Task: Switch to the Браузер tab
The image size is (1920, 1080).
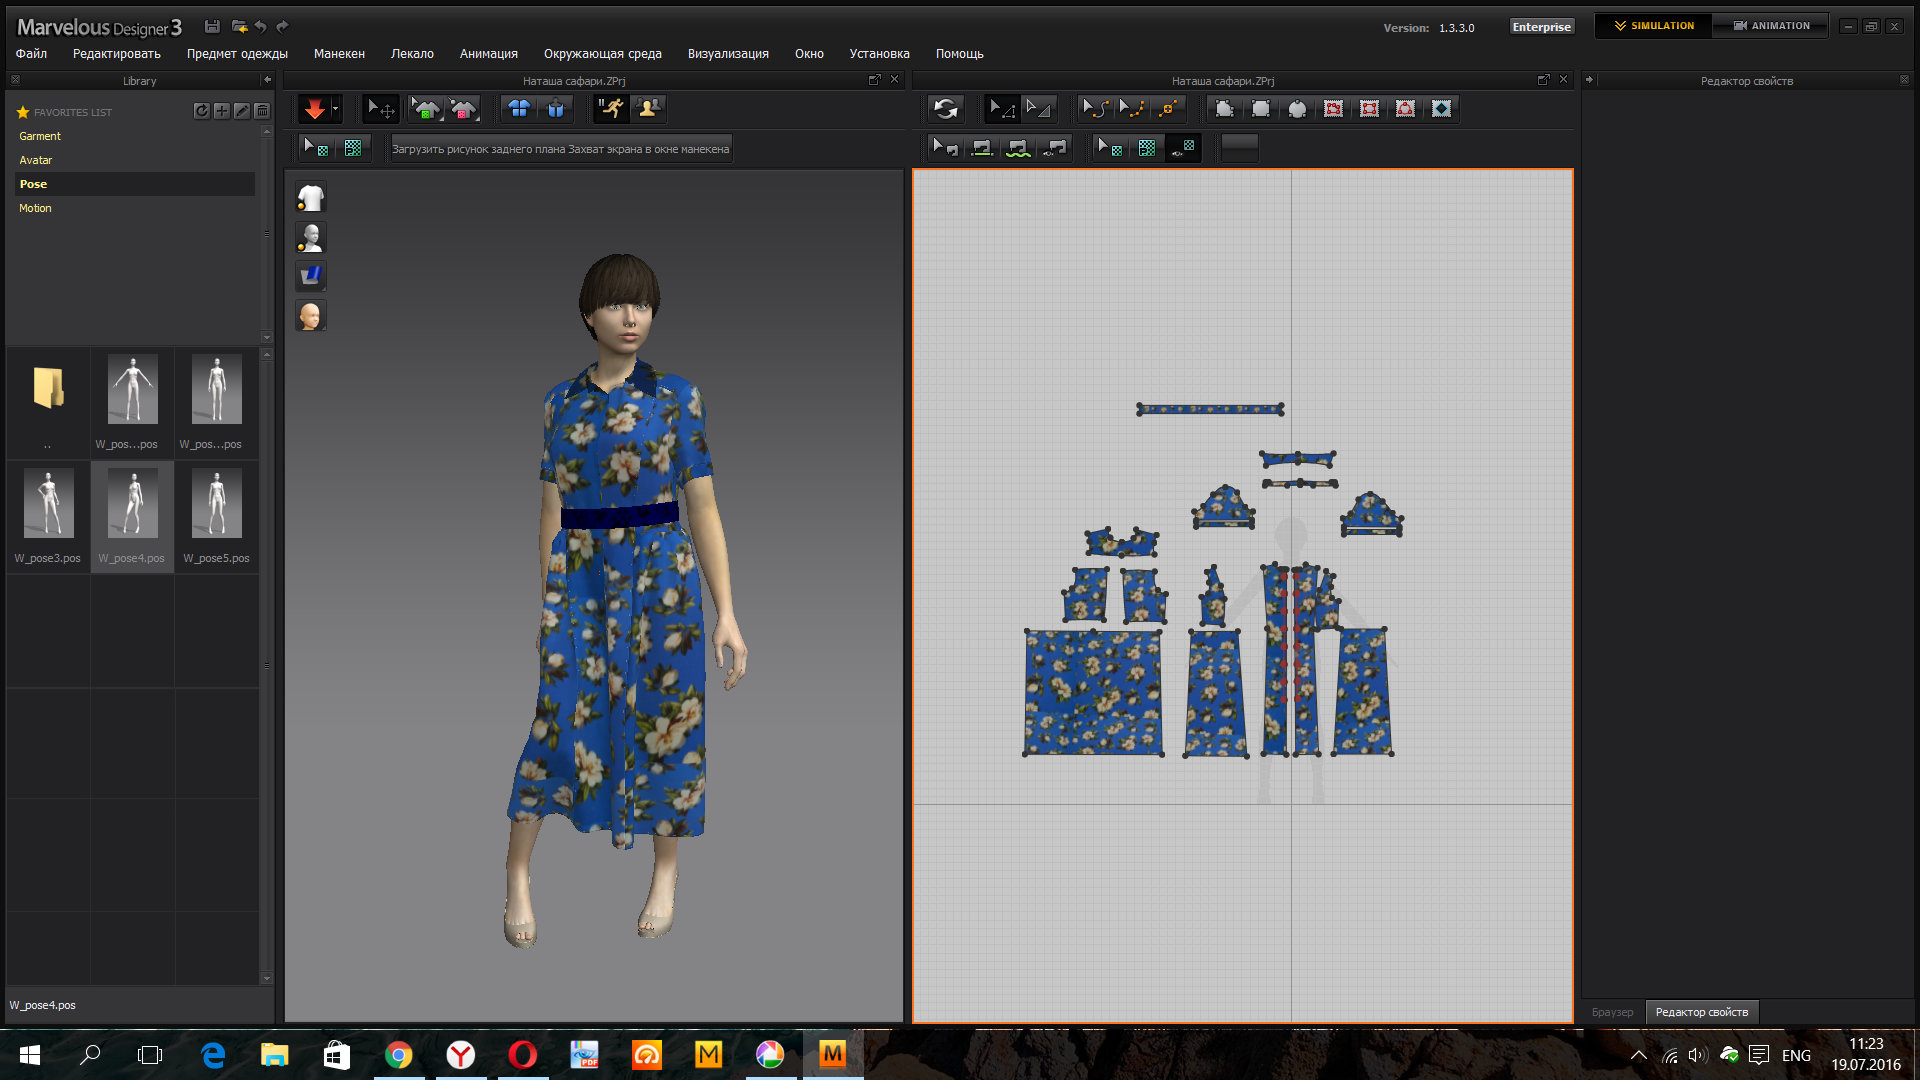Action: [x=1612, y=1012]
